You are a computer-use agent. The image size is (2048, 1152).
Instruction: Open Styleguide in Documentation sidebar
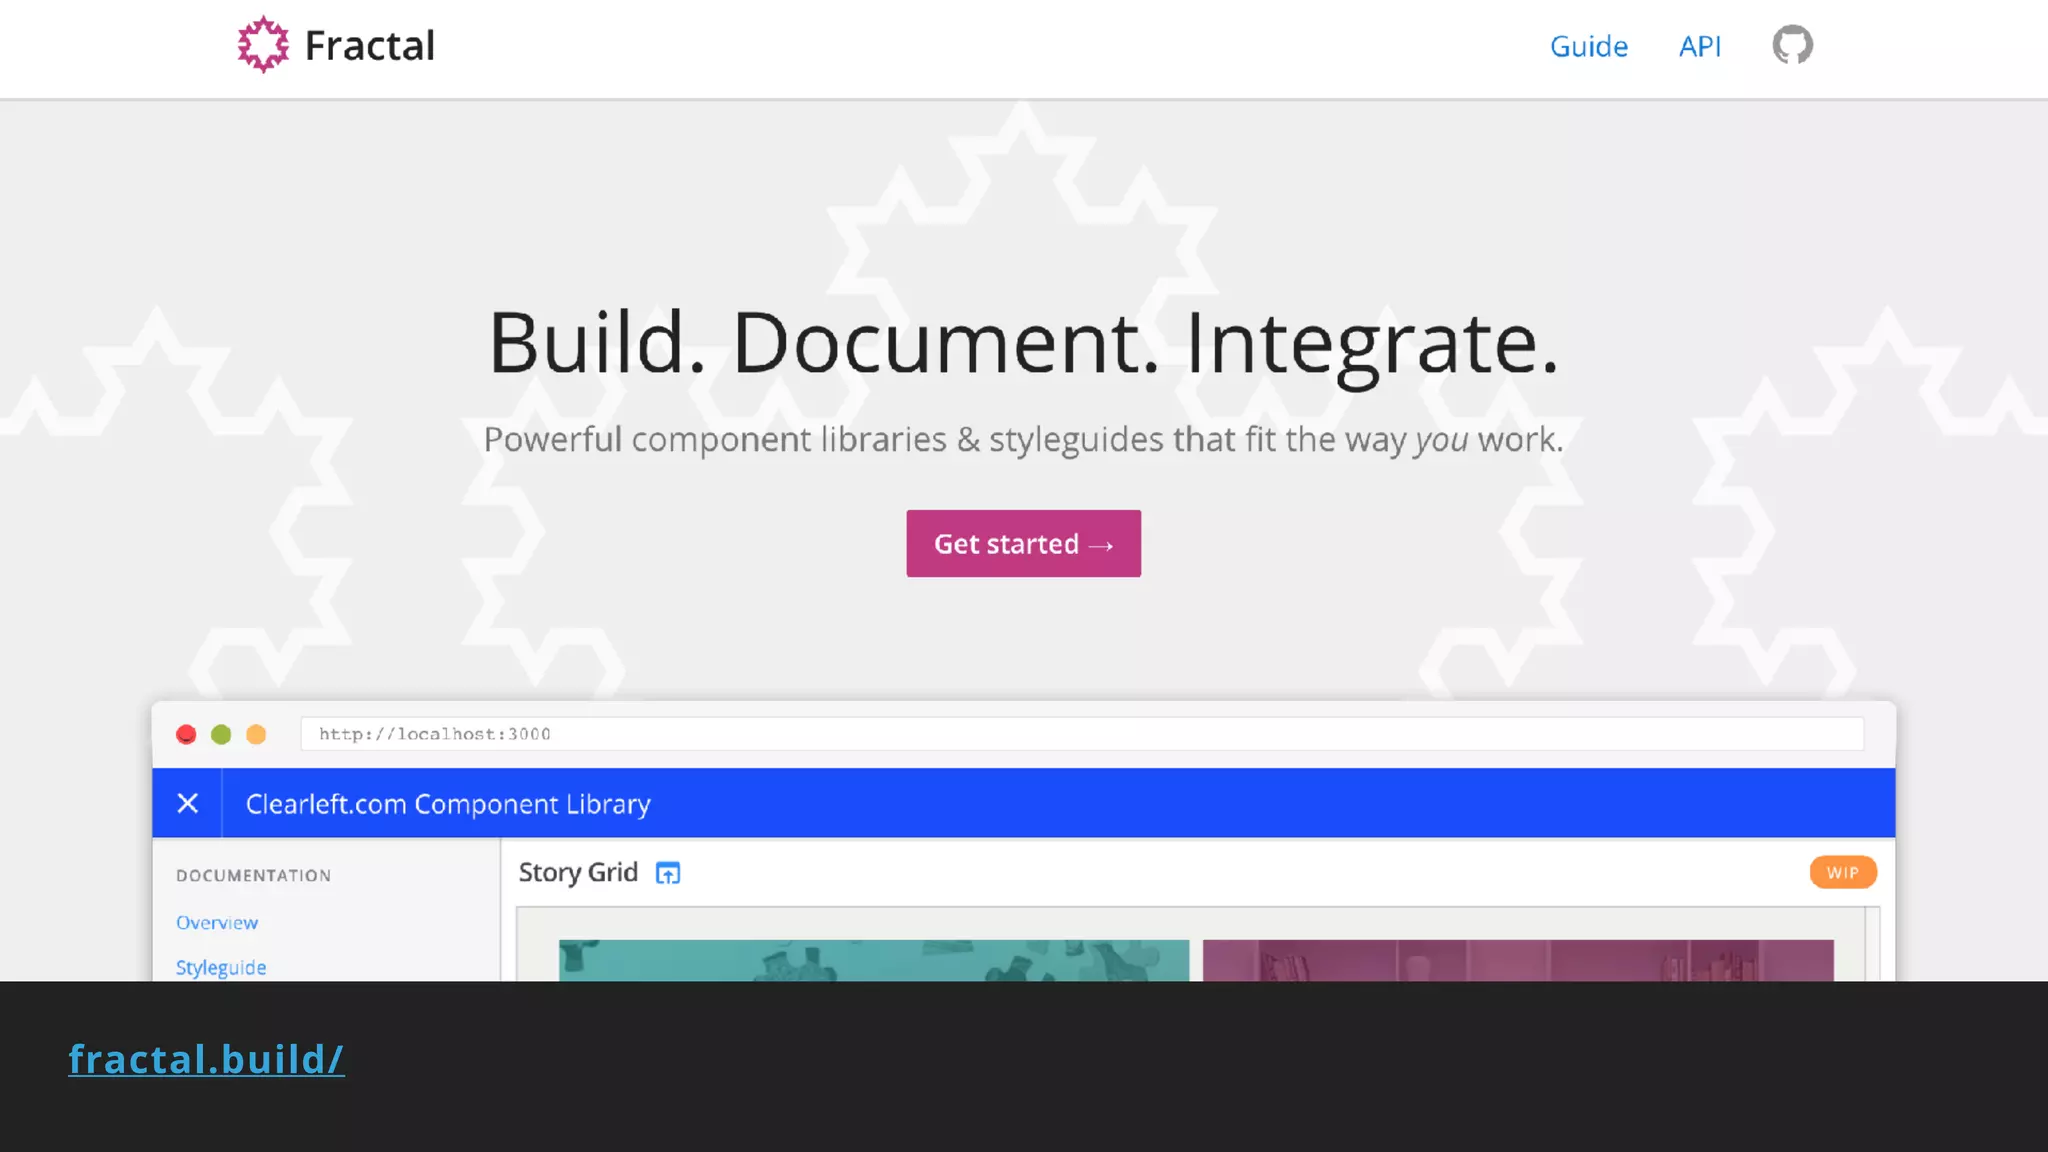coord(221,968)
